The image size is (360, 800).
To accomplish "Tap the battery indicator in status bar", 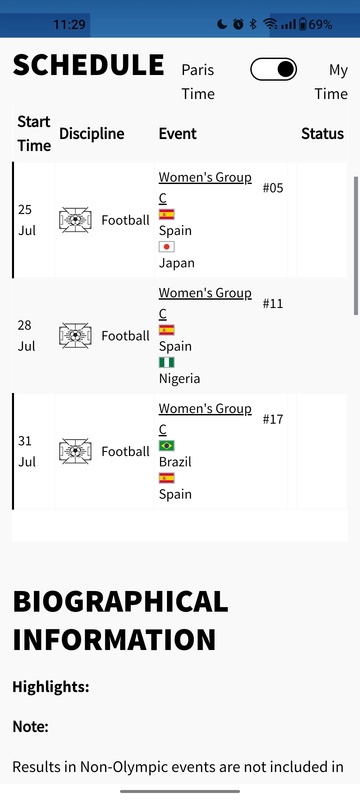I will (x=303, y=24).
